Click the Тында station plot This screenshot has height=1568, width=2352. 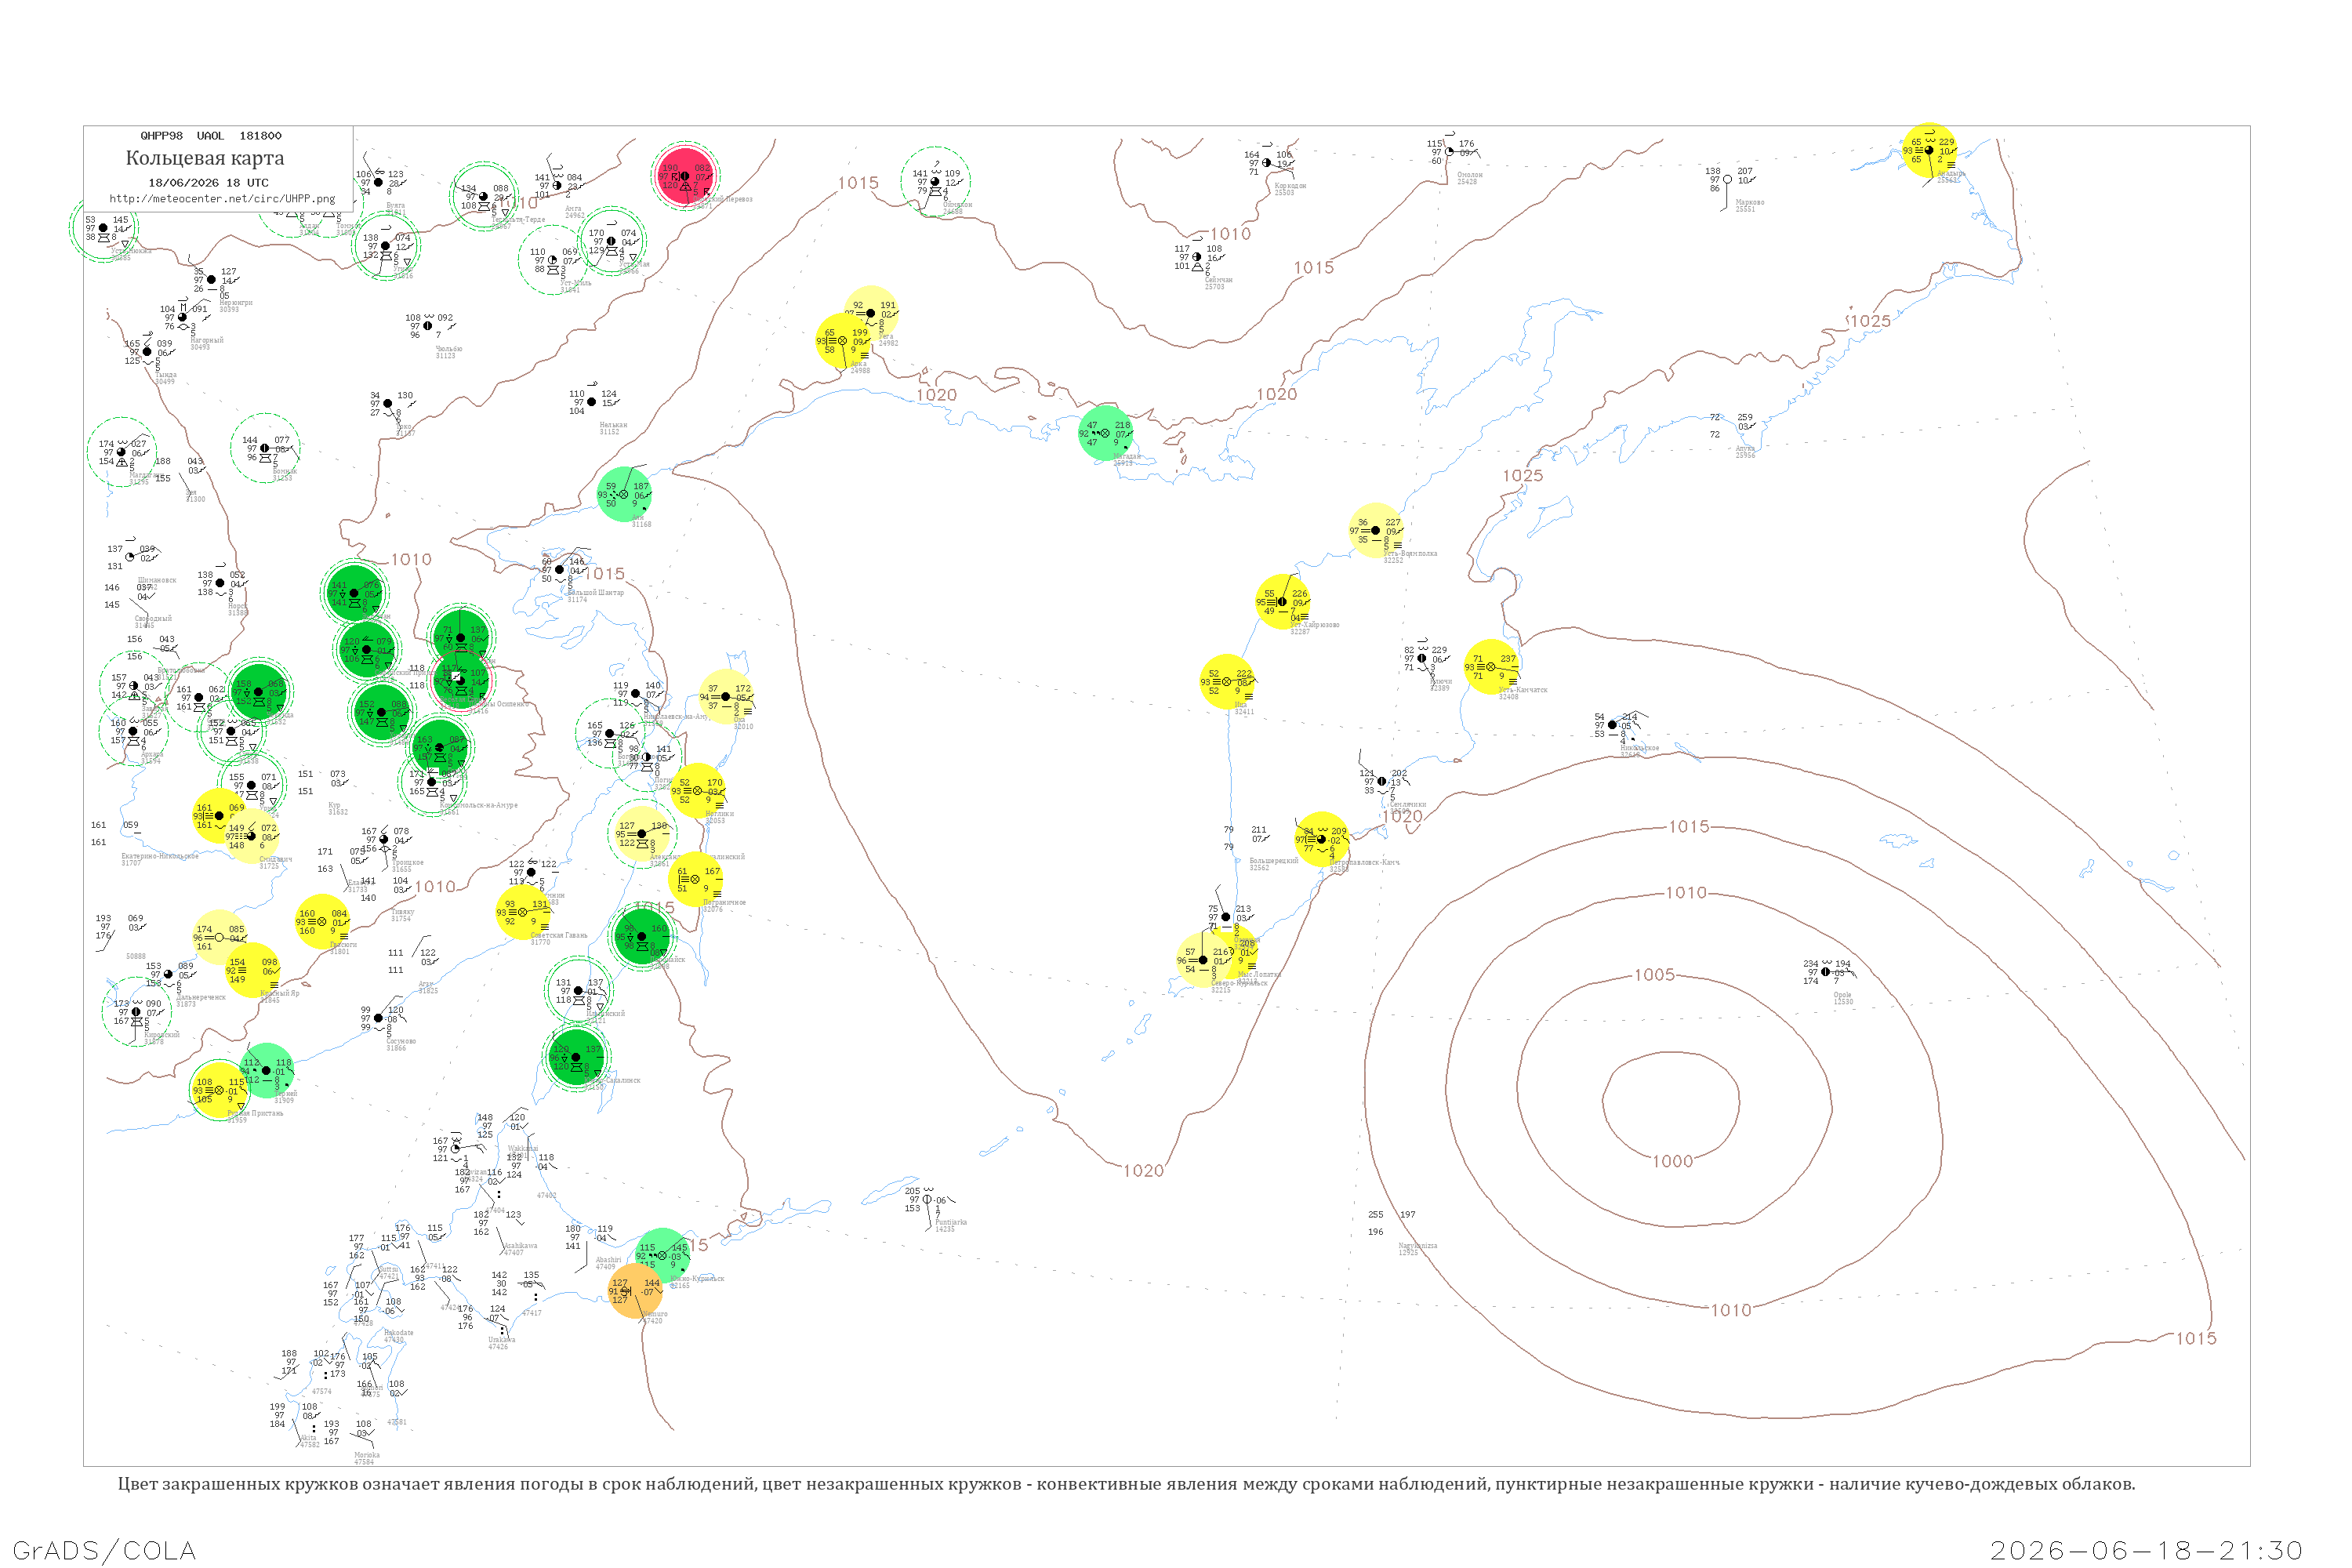click(x=147, y=352)
